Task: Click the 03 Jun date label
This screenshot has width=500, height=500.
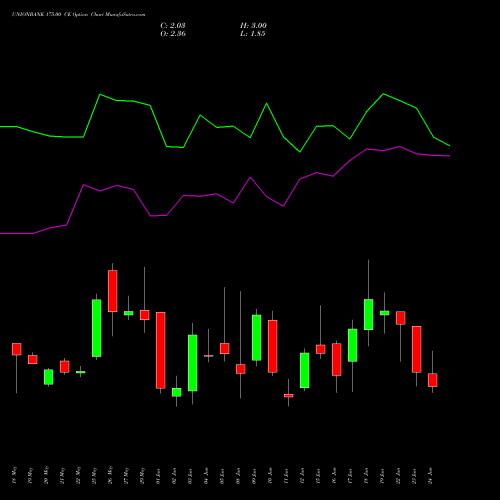Action: coord(190,476)
